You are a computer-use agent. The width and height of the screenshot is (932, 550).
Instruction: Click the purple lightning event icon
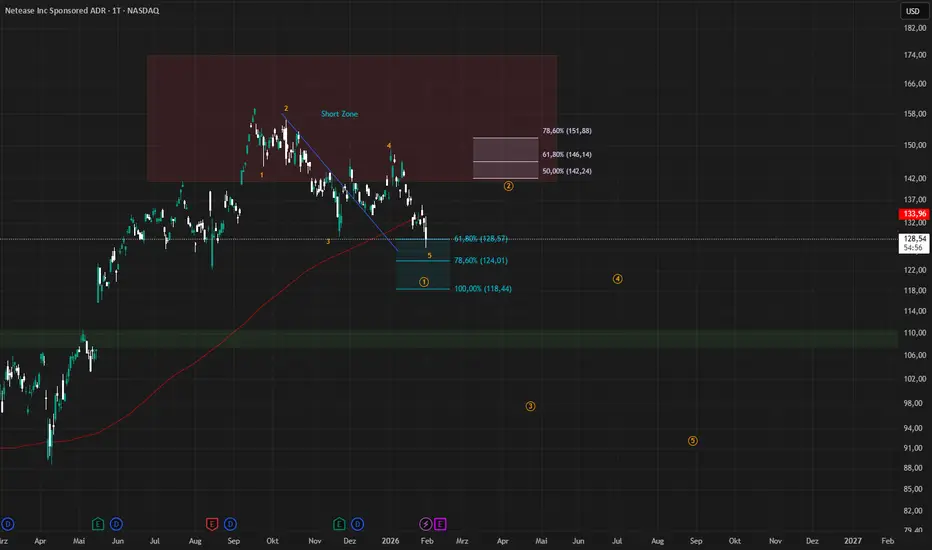425,523
